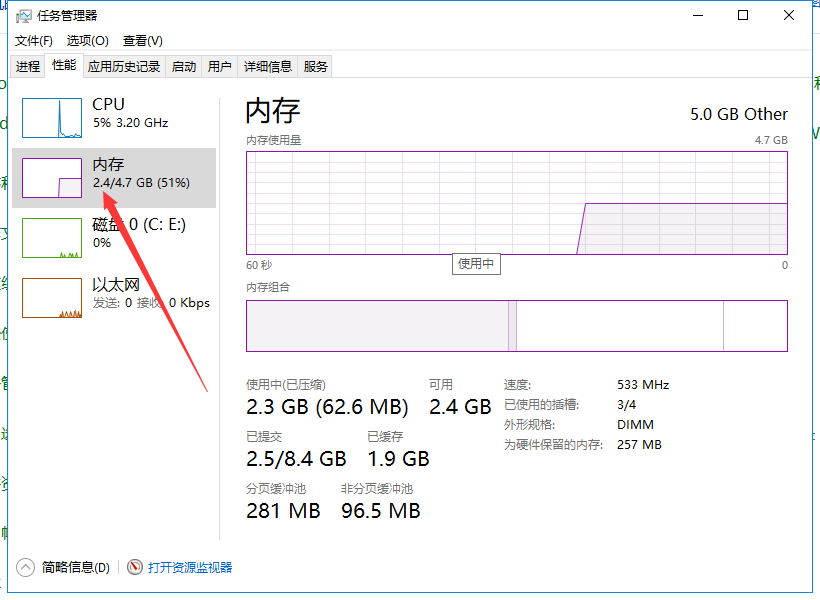Image resolution: width=820 pixels, height=600 pixels.
Task: Click the 5.0 GB Other label
Action: 738,114
